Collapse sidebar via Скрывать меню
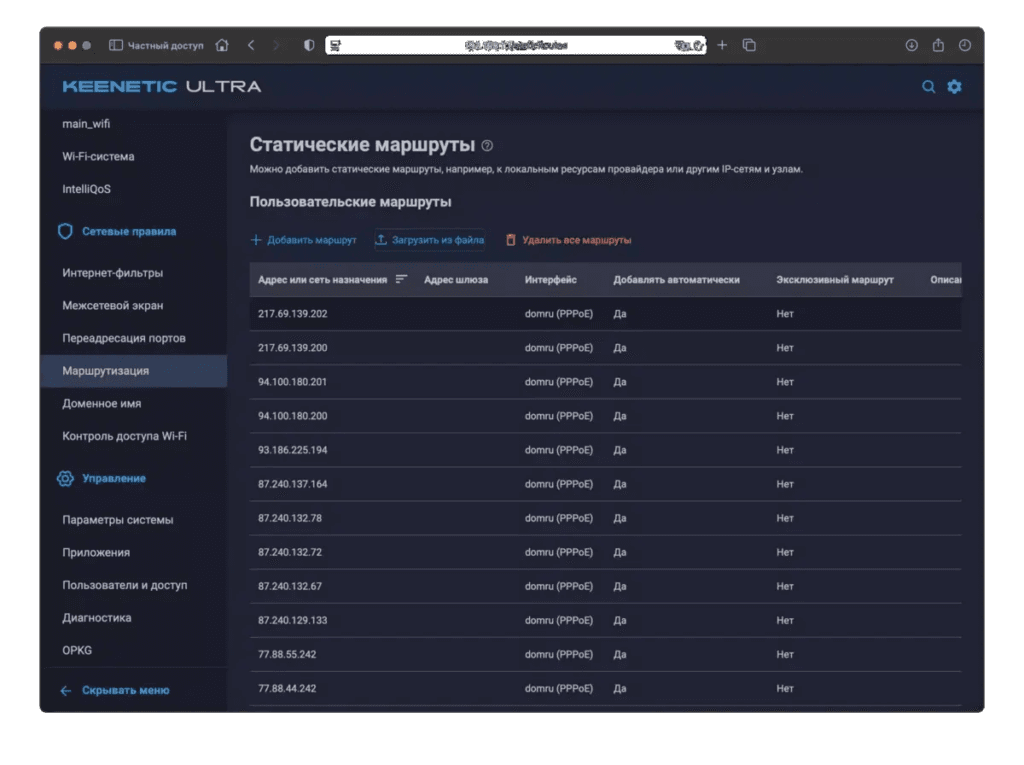1024x765 pixels. pos(115,690)
